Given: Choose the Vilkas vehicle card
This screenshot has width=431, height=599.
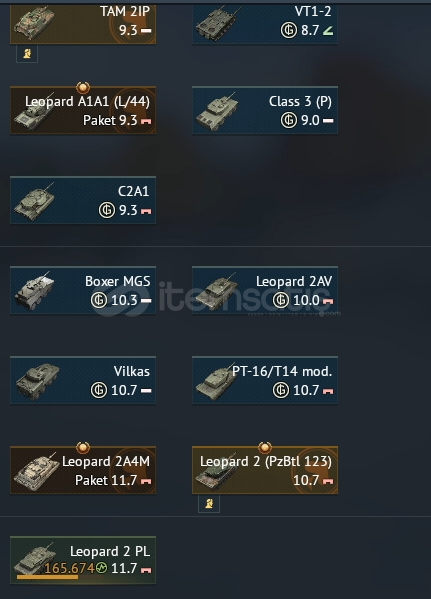Looking at the screenshot, I should pyautogui.click(x=83, y=380).
